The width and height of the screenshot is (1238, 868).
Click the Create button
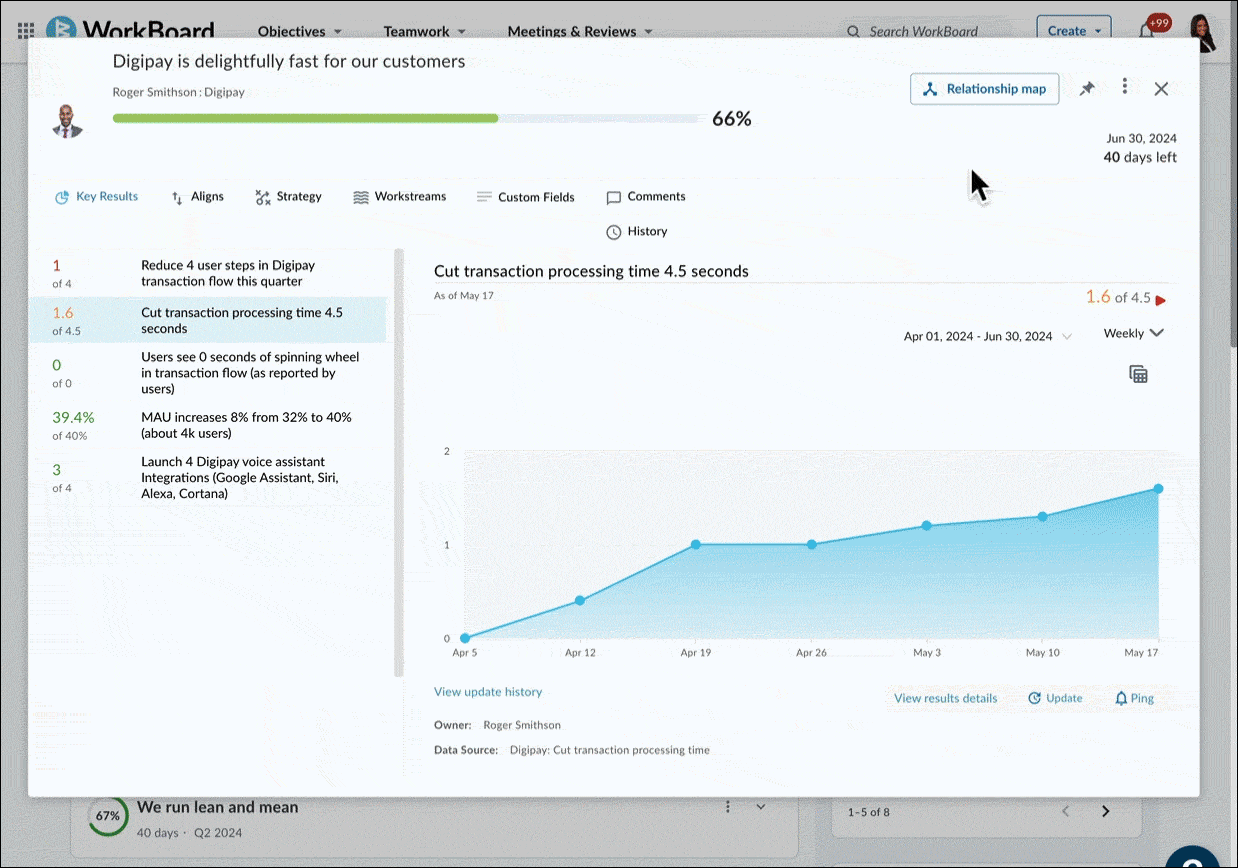pyautogui.click(x=1074, y=31)
